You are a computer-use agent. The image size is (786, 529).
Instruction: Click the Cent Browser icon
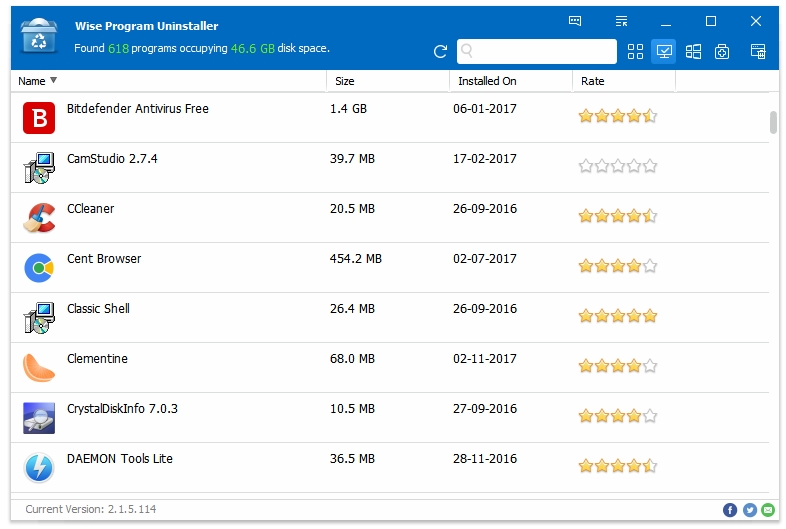[39, 268]
